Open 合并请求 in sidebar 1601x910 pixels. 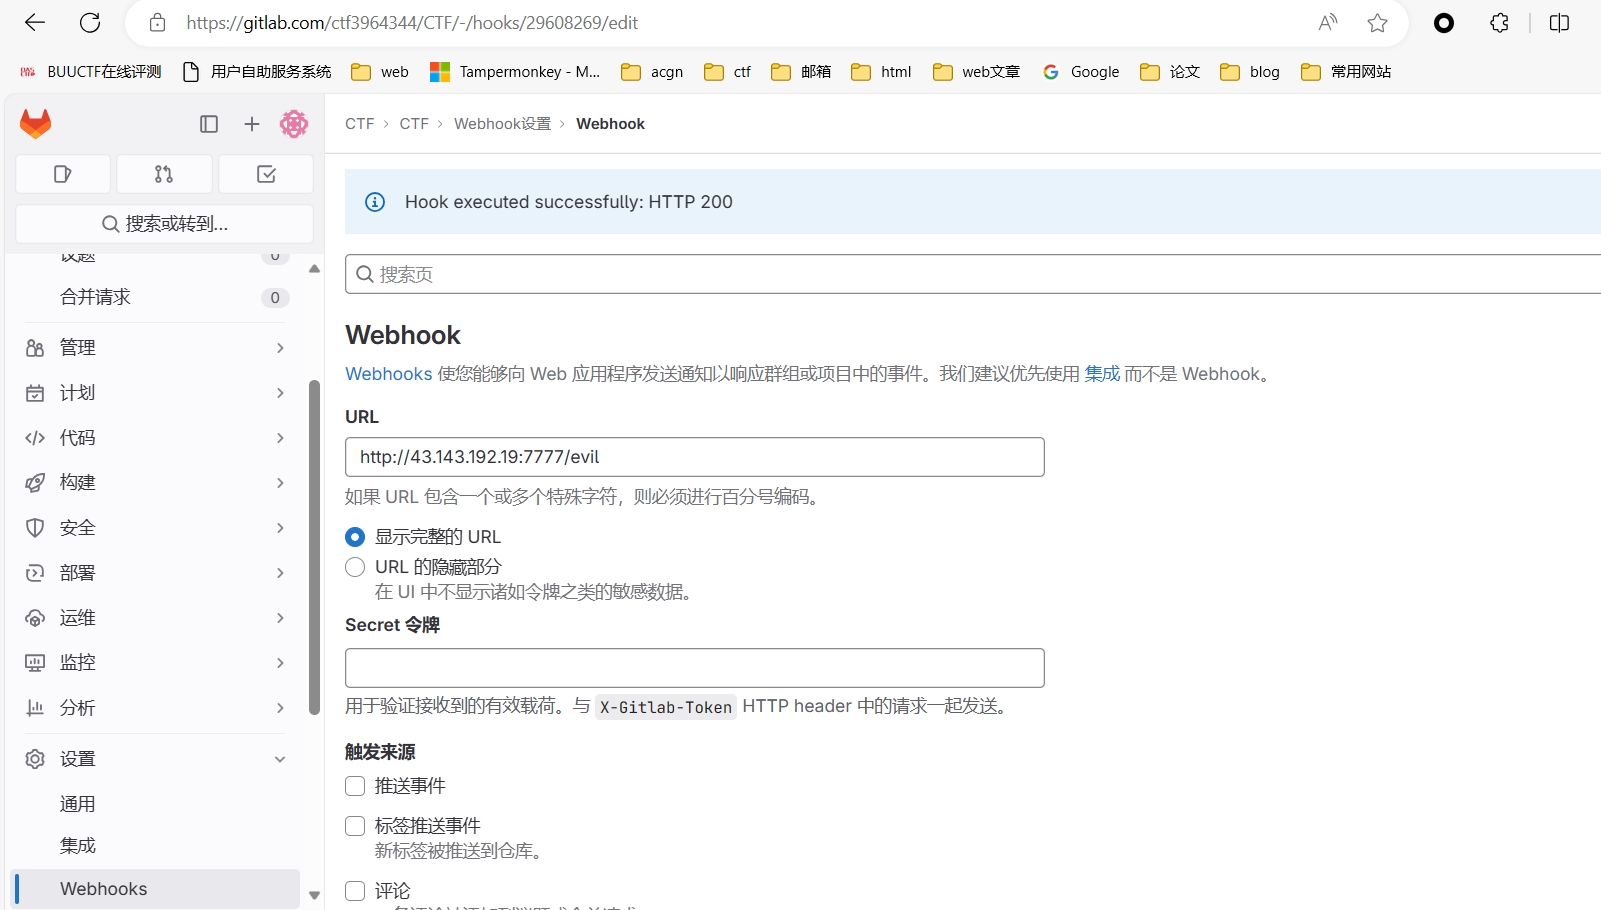coord(156,297)
